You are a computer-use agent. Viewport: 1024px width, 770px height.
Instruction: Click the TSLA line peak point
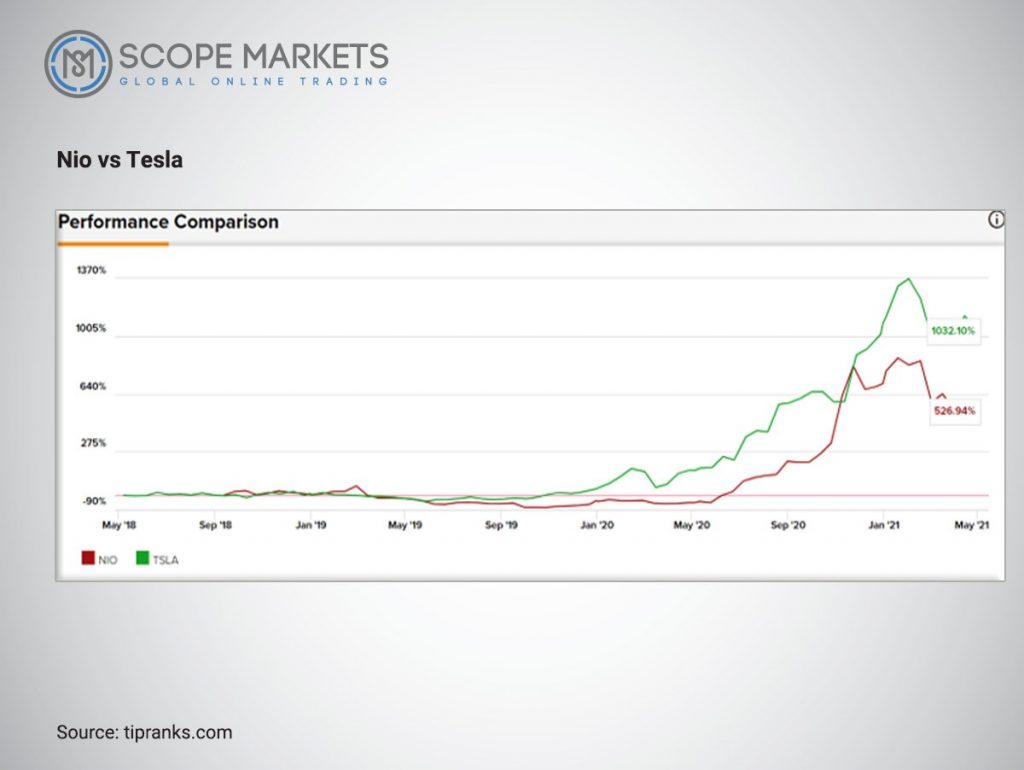[908, 279]
